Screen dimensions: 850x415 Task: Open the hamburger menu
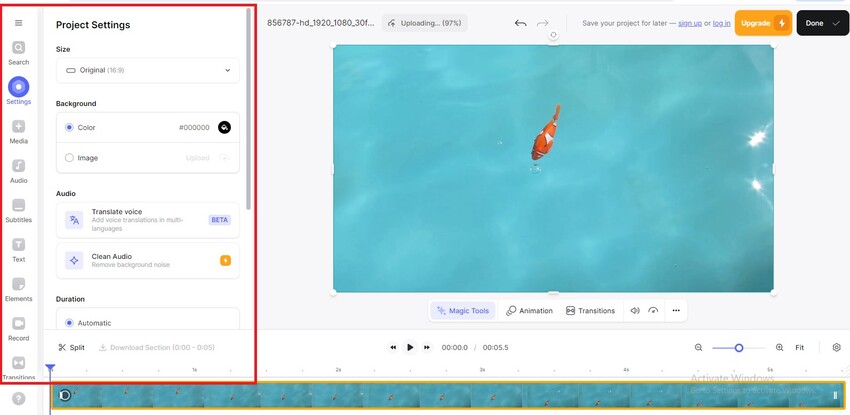point(18,23)
